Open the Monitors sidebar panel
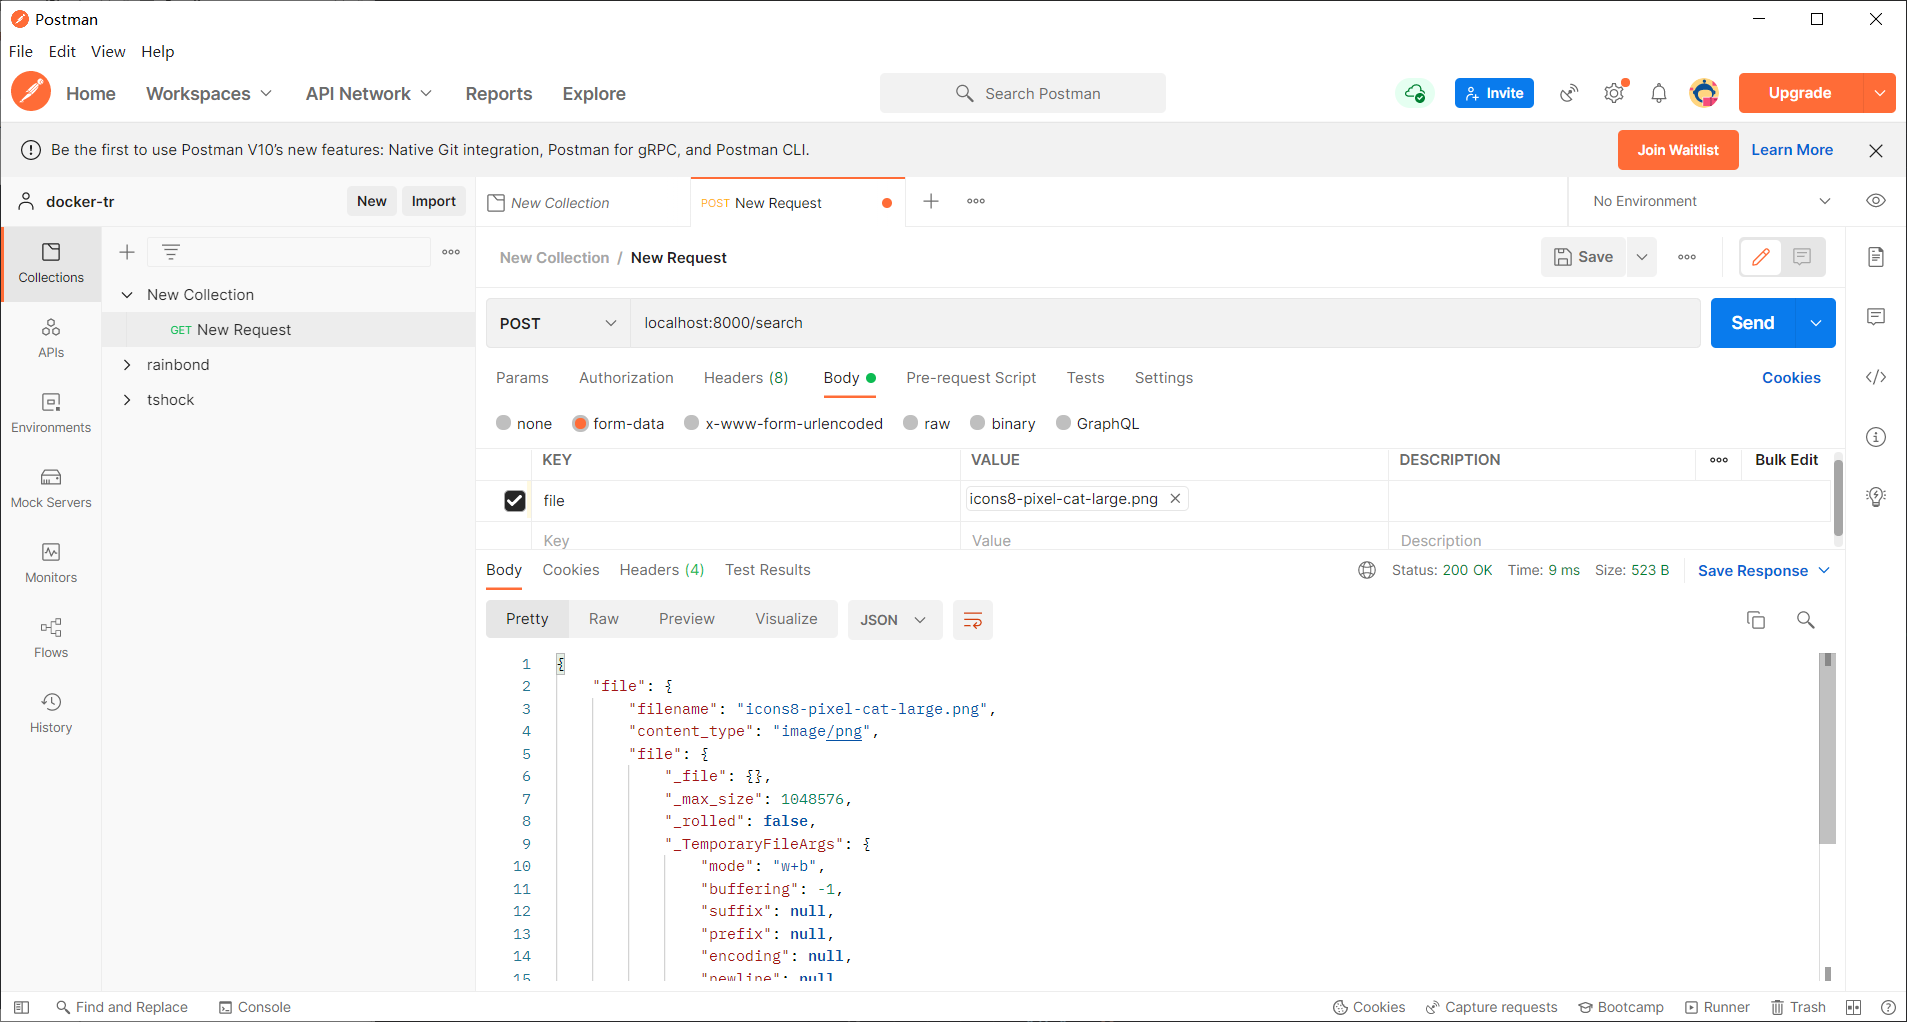Viewport: 1907px width, 1022px height. tap(51, 563)
